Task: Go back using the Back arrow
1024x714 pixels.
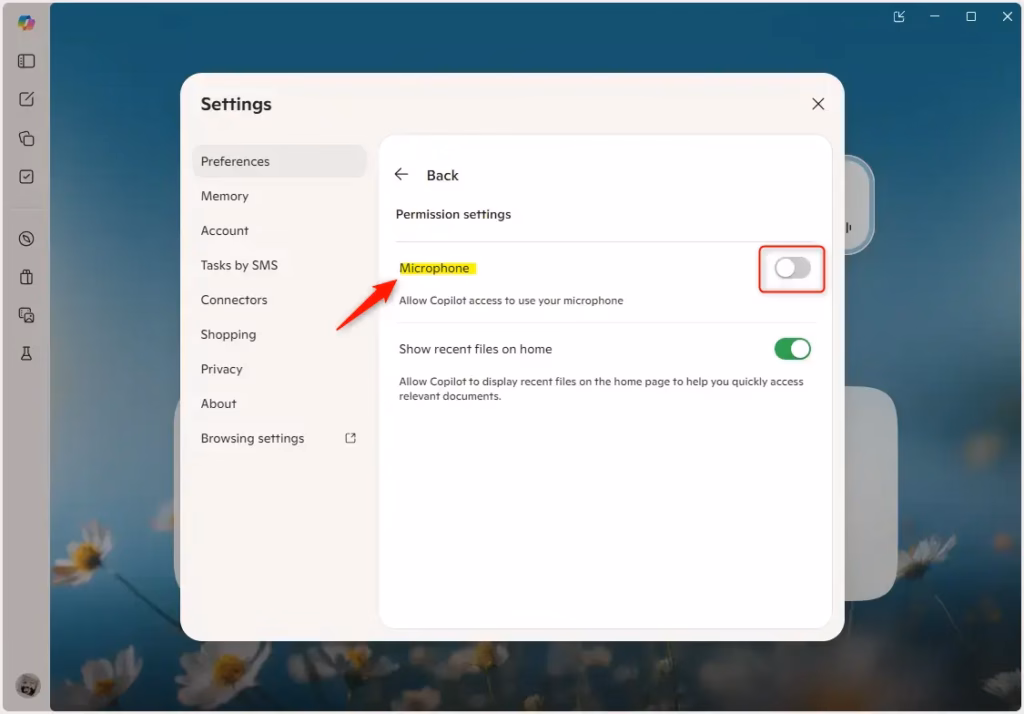Action: 402,175
